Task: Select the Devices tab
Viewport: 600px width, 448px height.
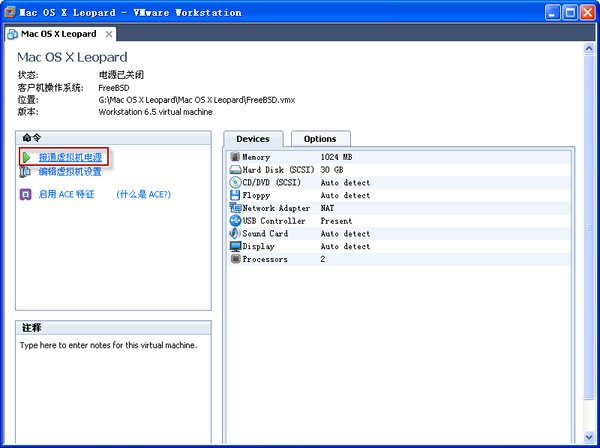Action: click(x=253, y=139)
